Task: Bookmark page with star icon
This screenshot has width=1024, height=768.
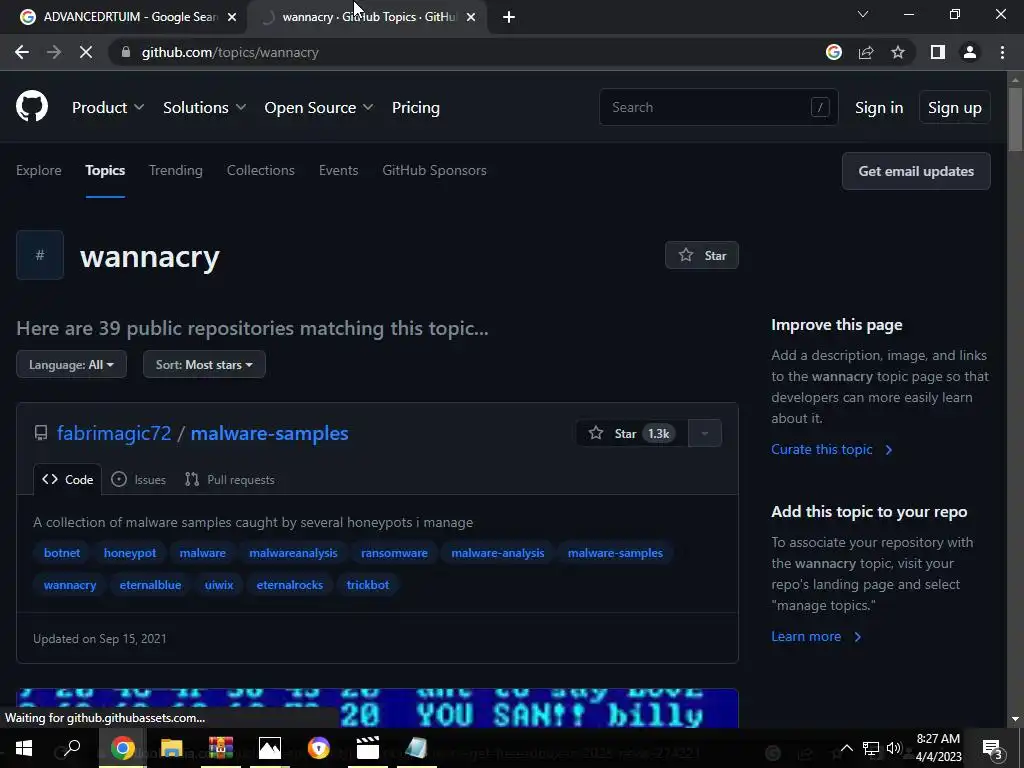Action: [x=898, y=52]
